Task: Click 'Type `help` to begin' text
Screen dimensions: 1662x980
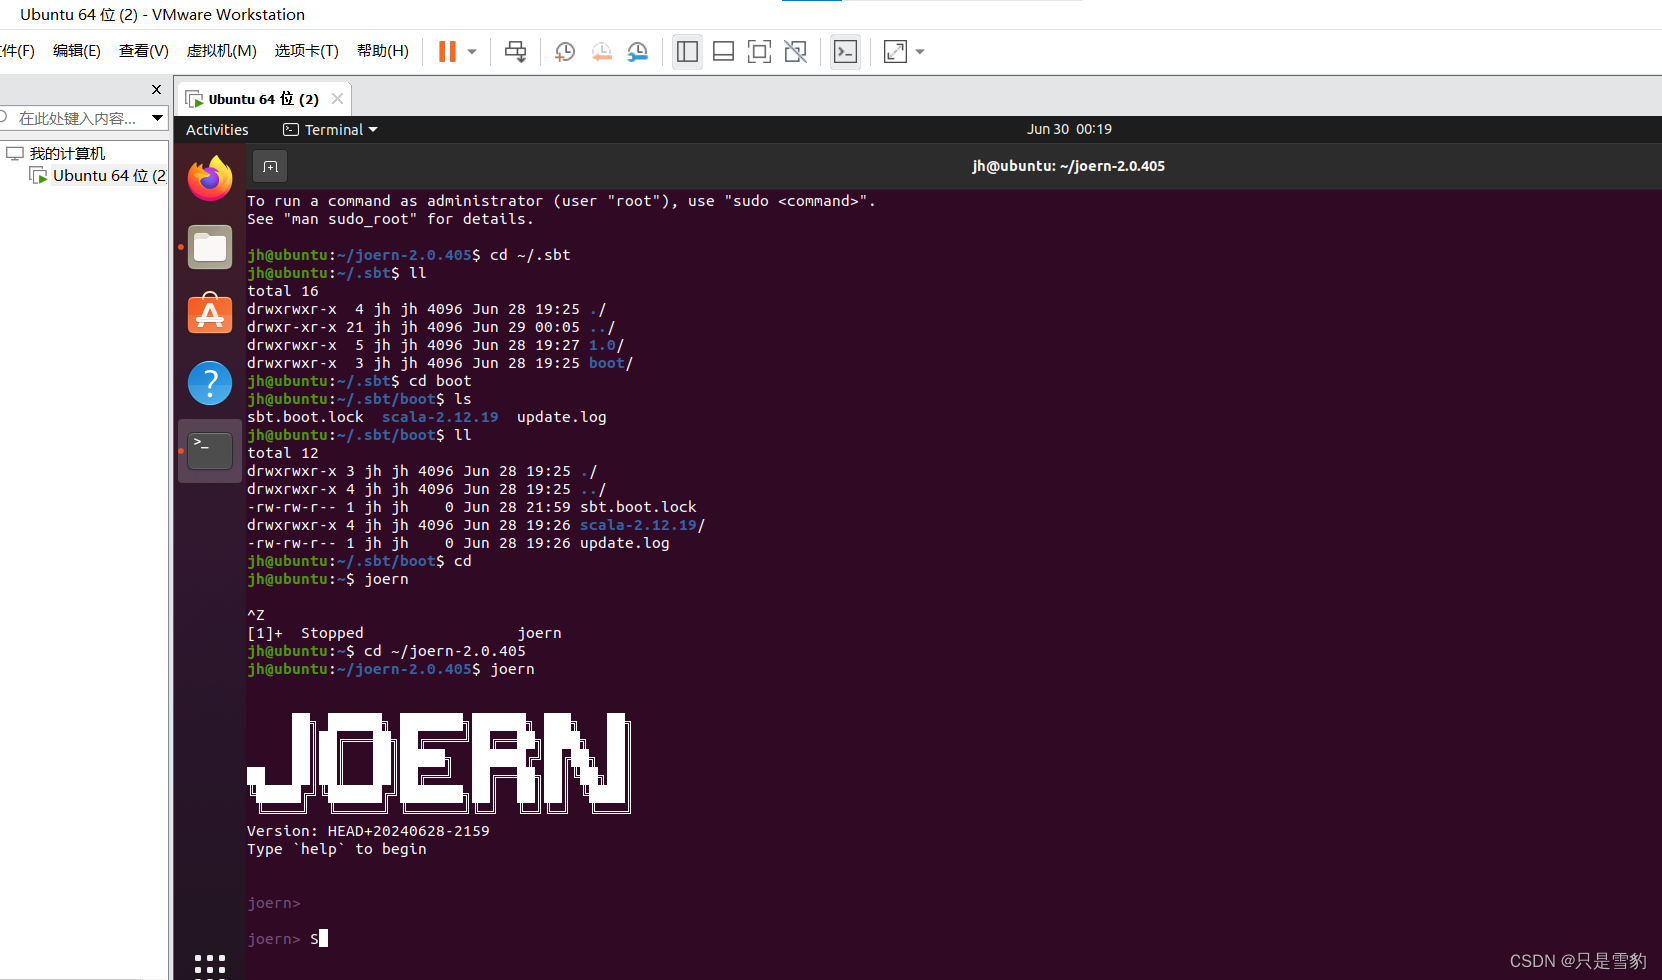Action: pos(337,849)
